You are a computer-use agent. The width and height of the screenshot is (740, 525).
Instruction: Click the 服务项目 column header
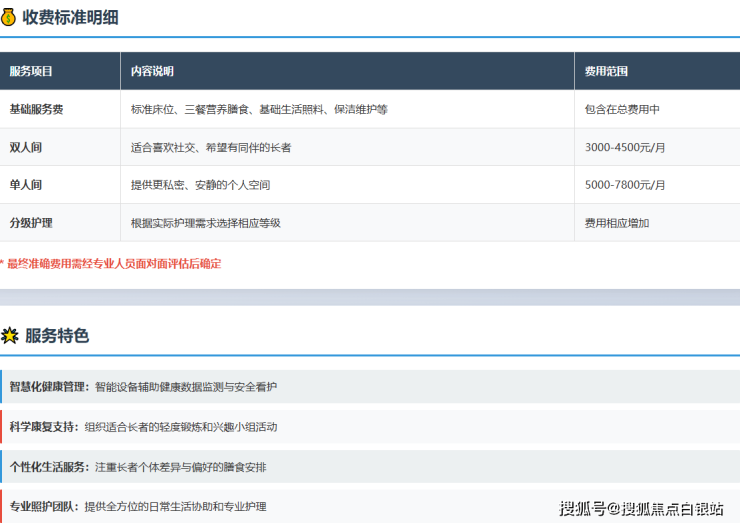pyautogui.click(x=31, y=71)
